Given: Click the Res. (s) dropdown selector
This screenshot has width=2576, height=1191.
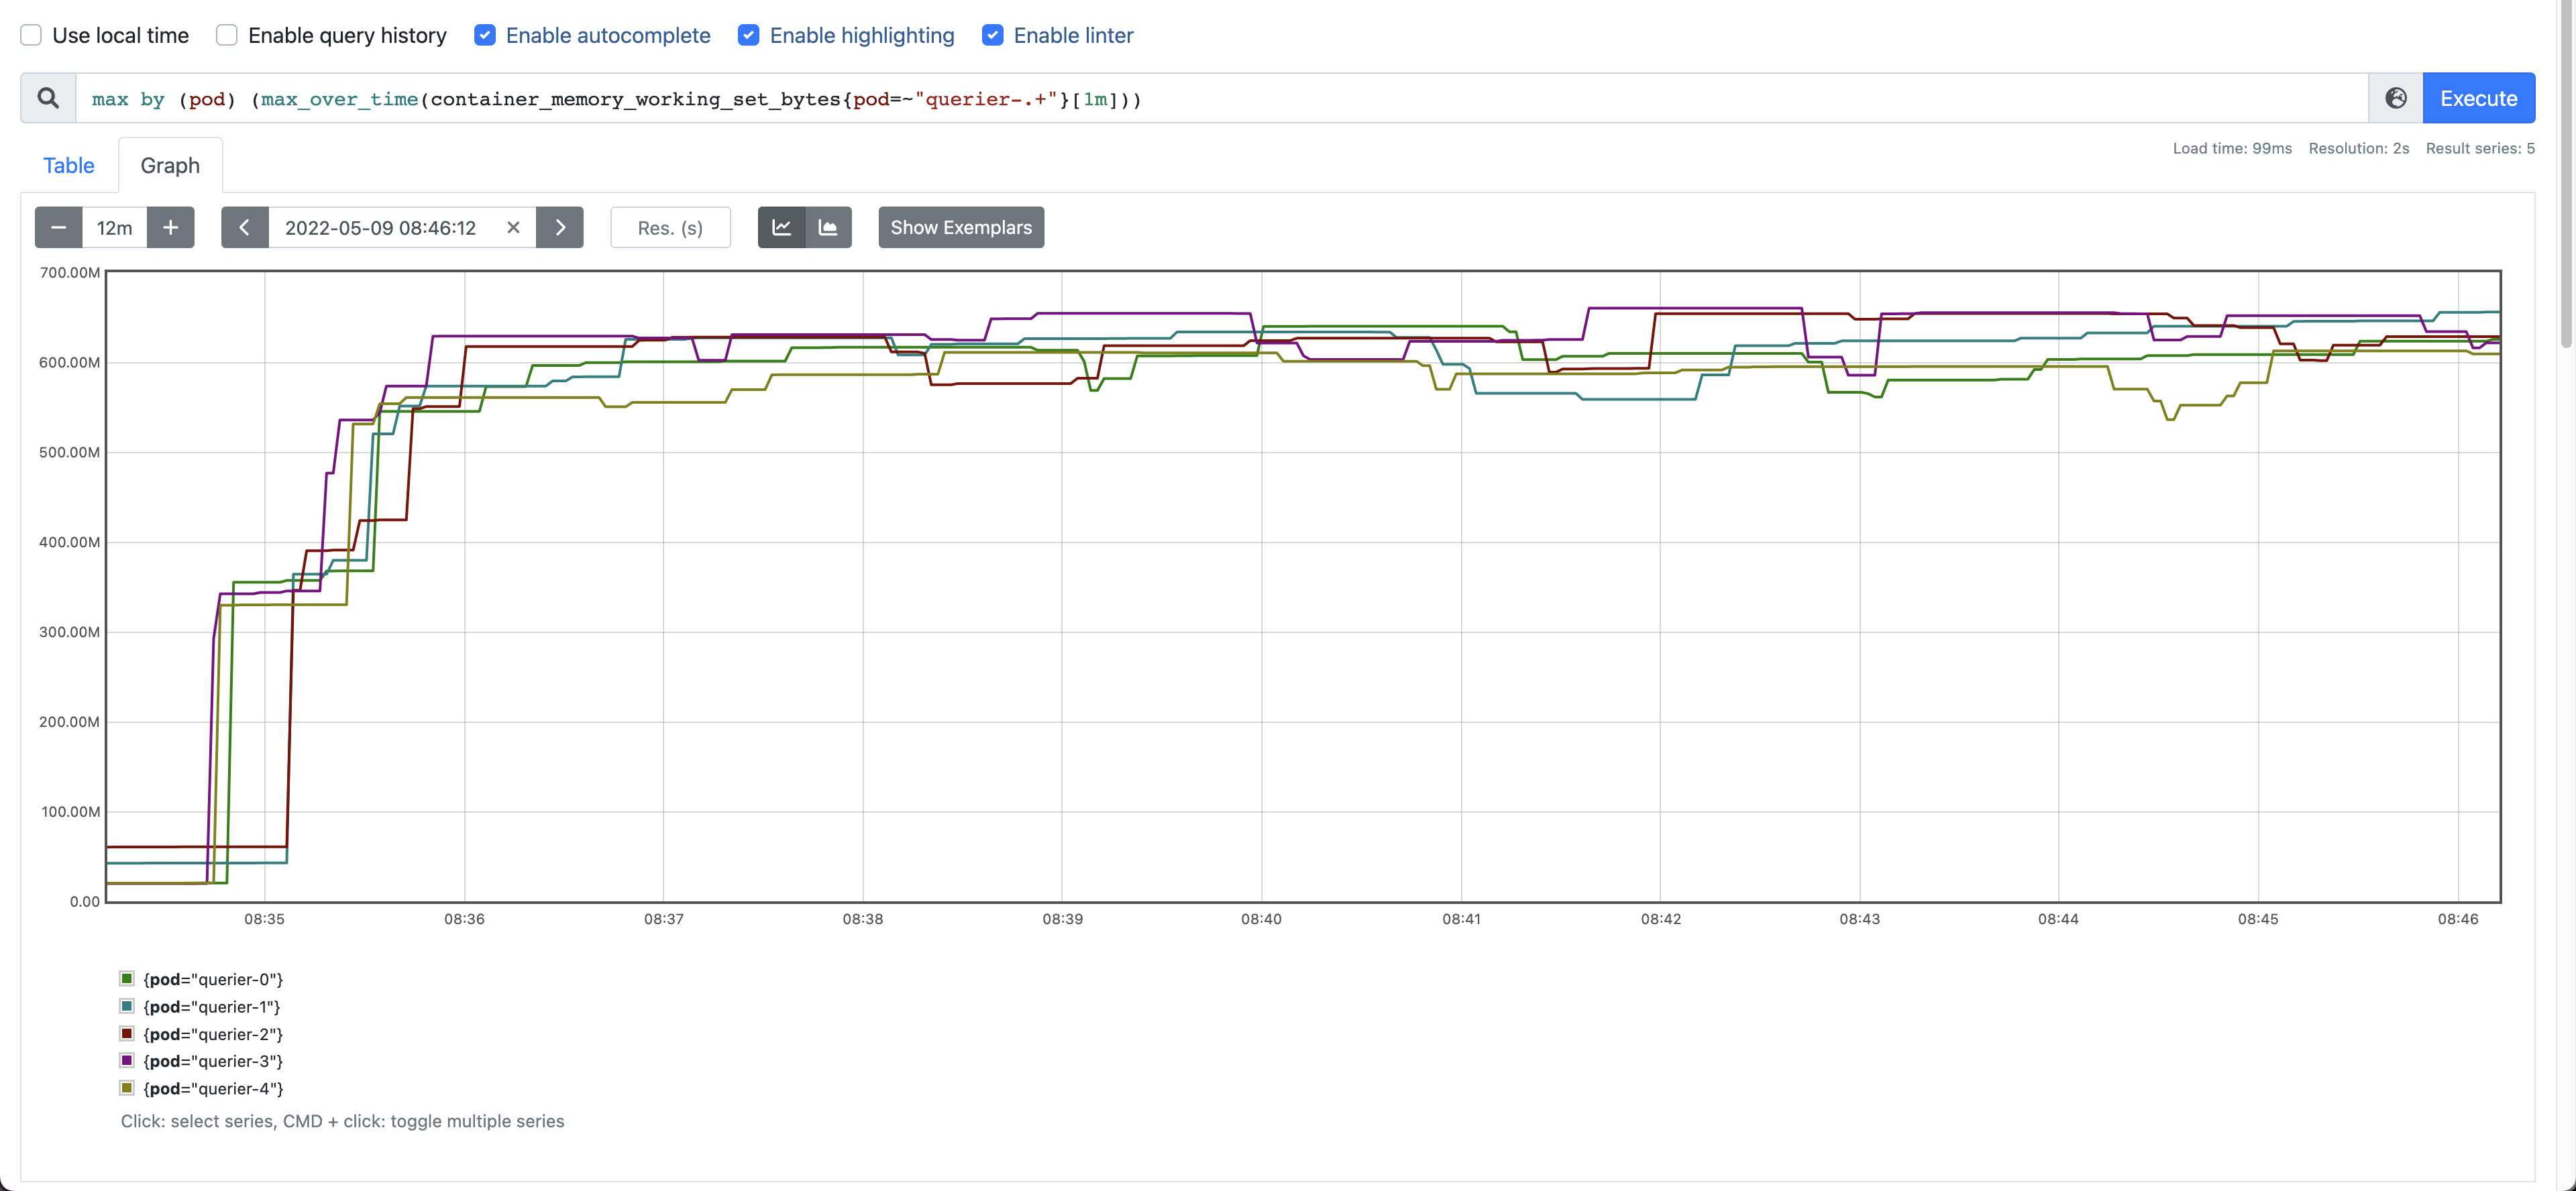Looking at the screenshot, I should click(670, 227).
